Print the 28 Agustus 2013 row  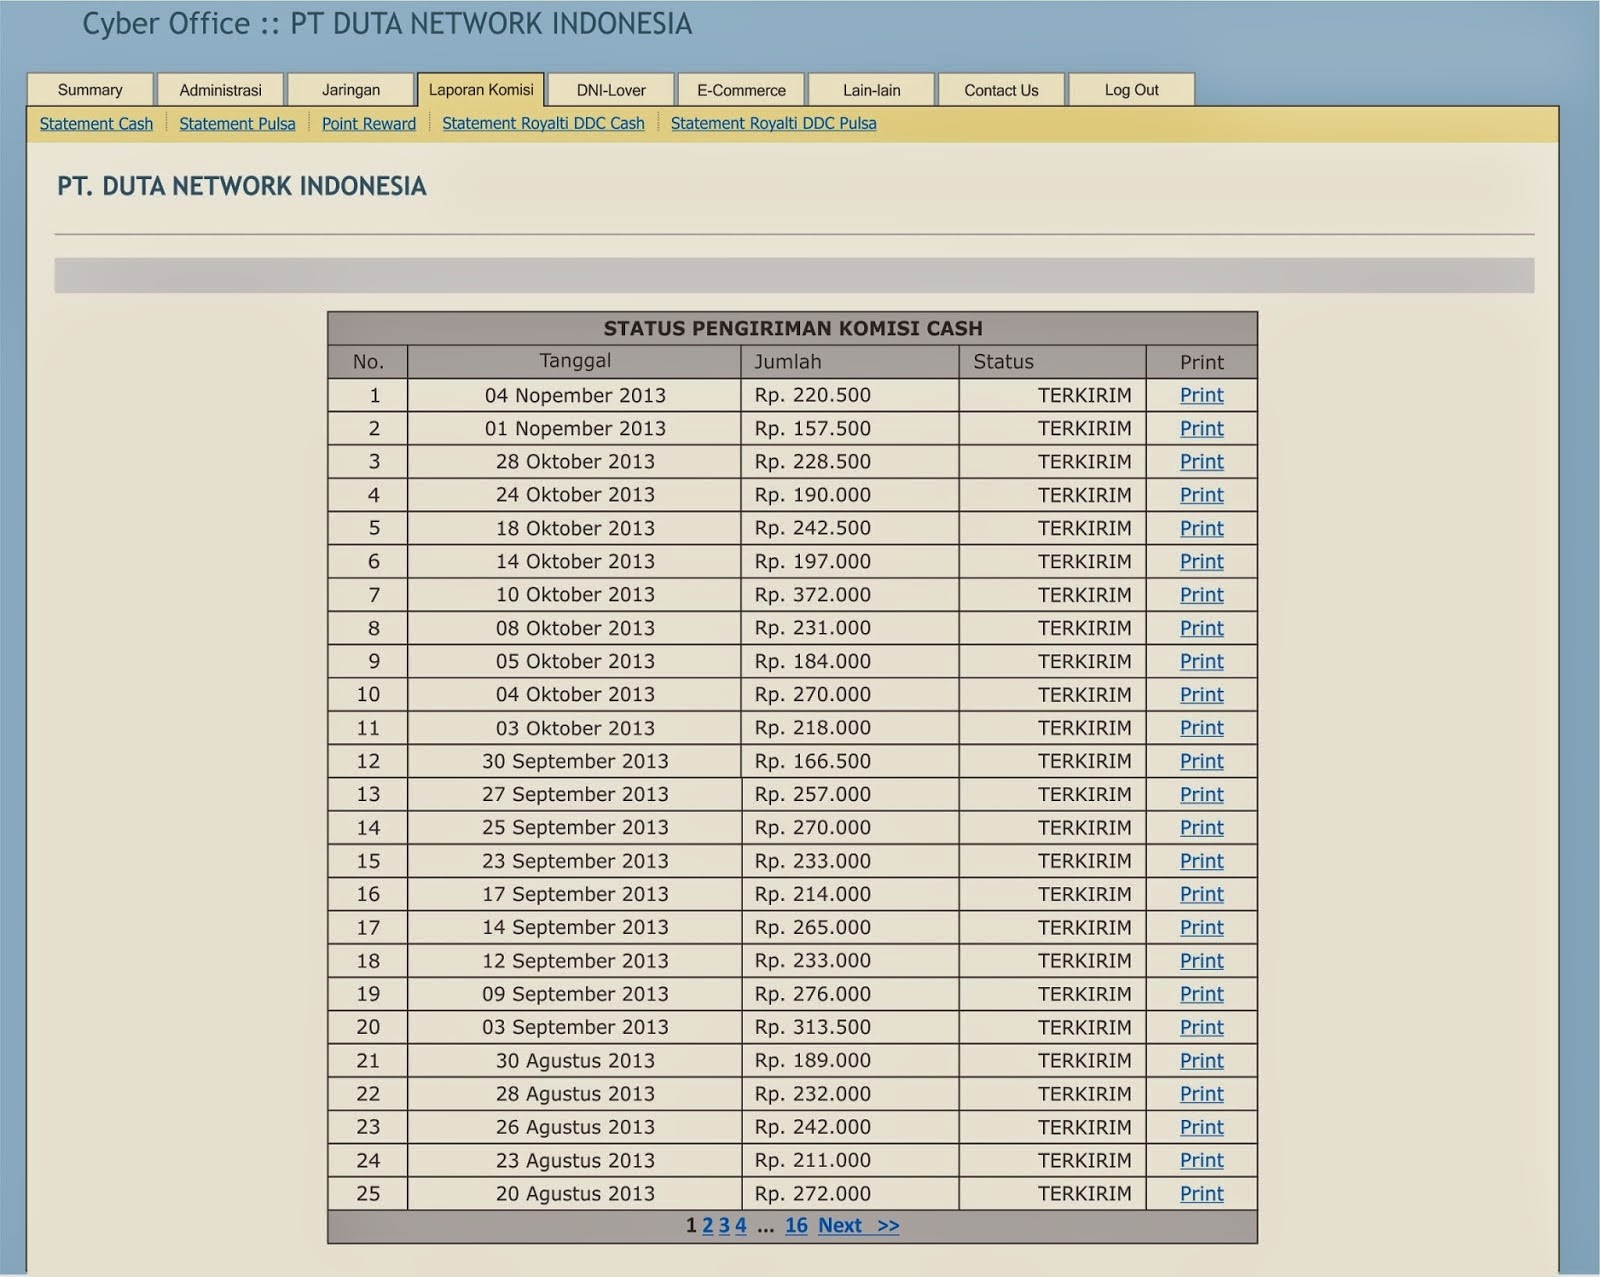pos(1201,1094)
